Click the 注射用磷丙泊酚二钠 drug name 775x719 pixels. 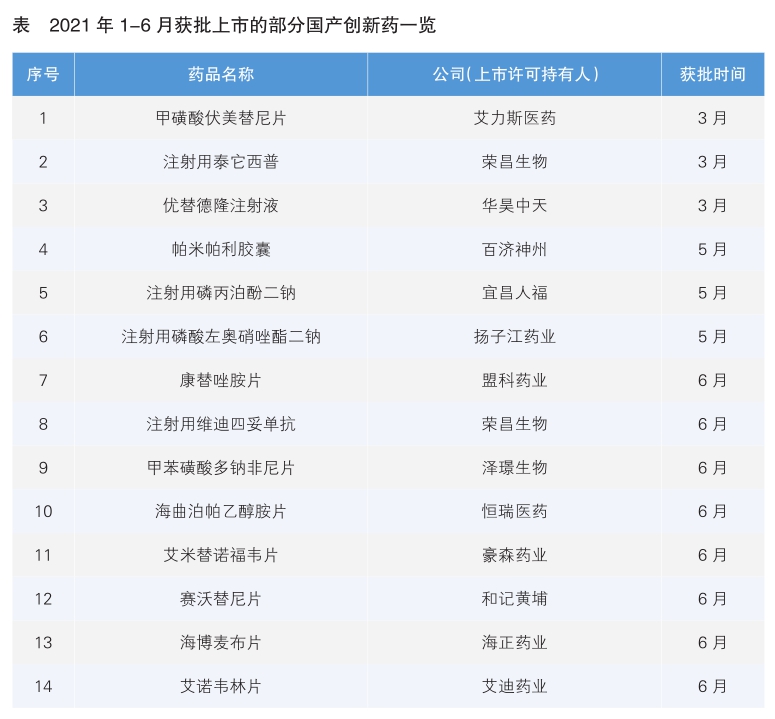click(x=221, y=293)
